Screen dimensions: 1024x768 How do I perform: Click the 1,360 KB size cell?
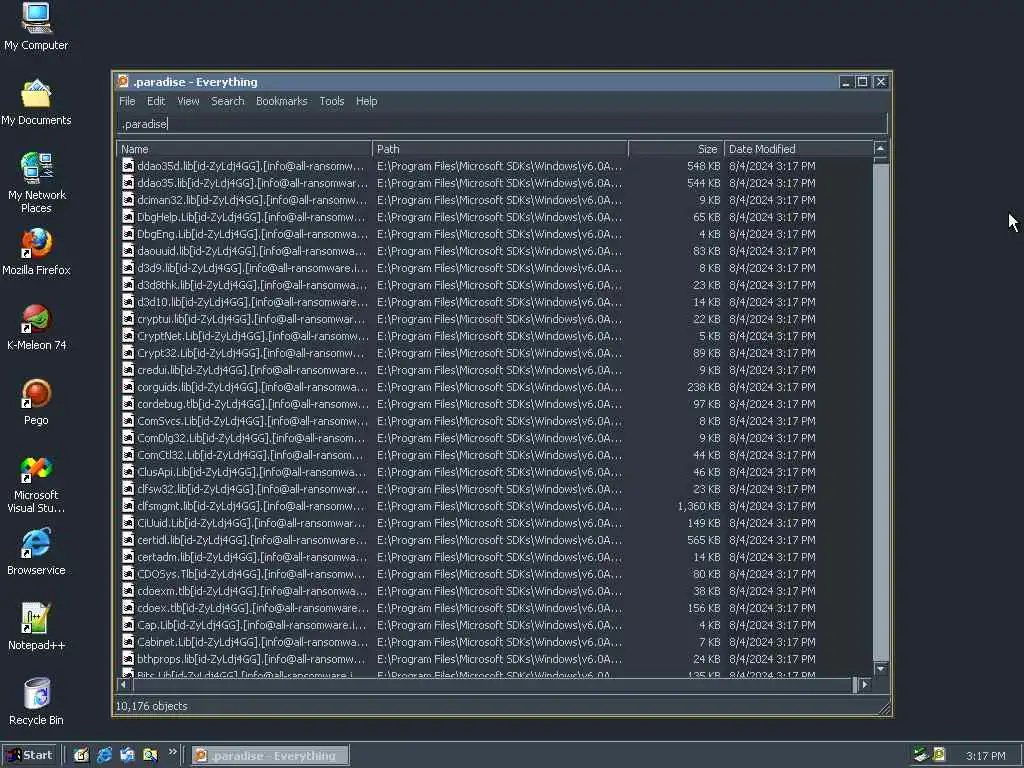coord(699,505)
